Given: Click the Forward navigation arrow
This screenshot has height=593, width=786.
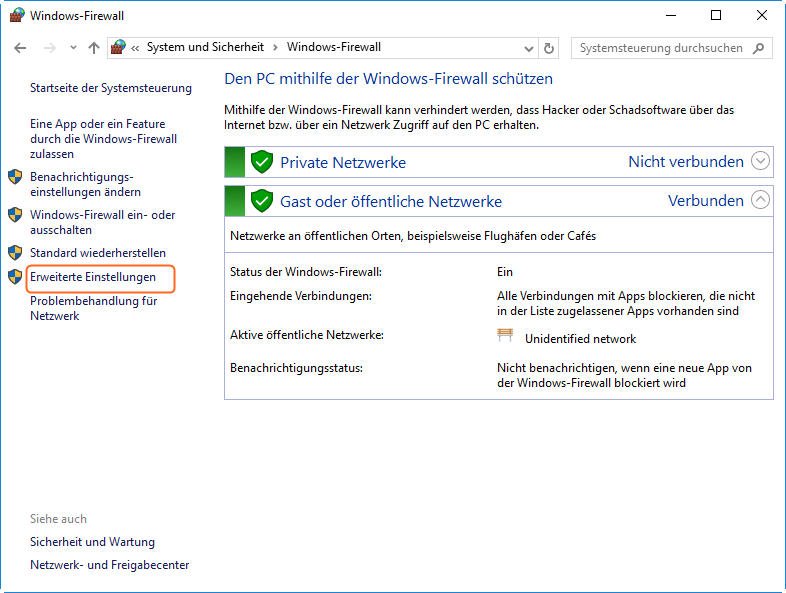Looking at the screenshot, I should (49, 48).
